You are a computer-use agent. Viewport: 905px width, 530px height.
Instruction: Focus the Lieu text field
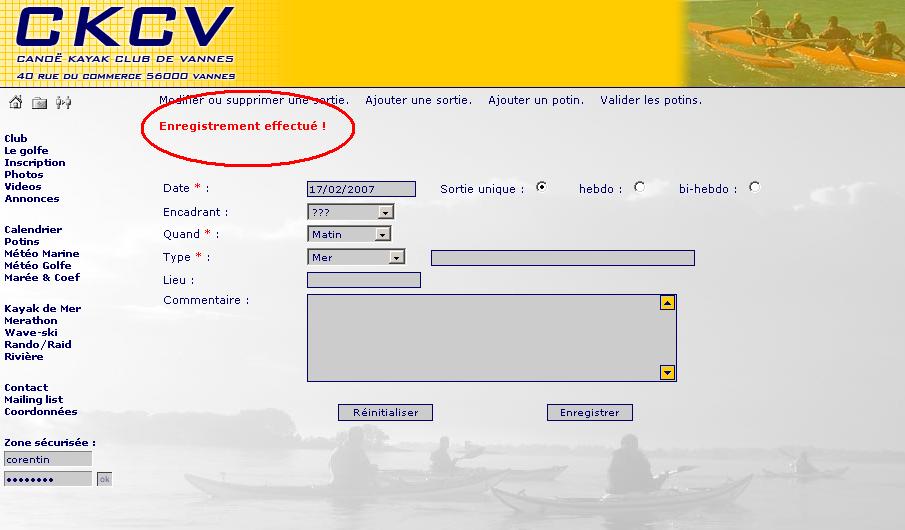point(364,280)
